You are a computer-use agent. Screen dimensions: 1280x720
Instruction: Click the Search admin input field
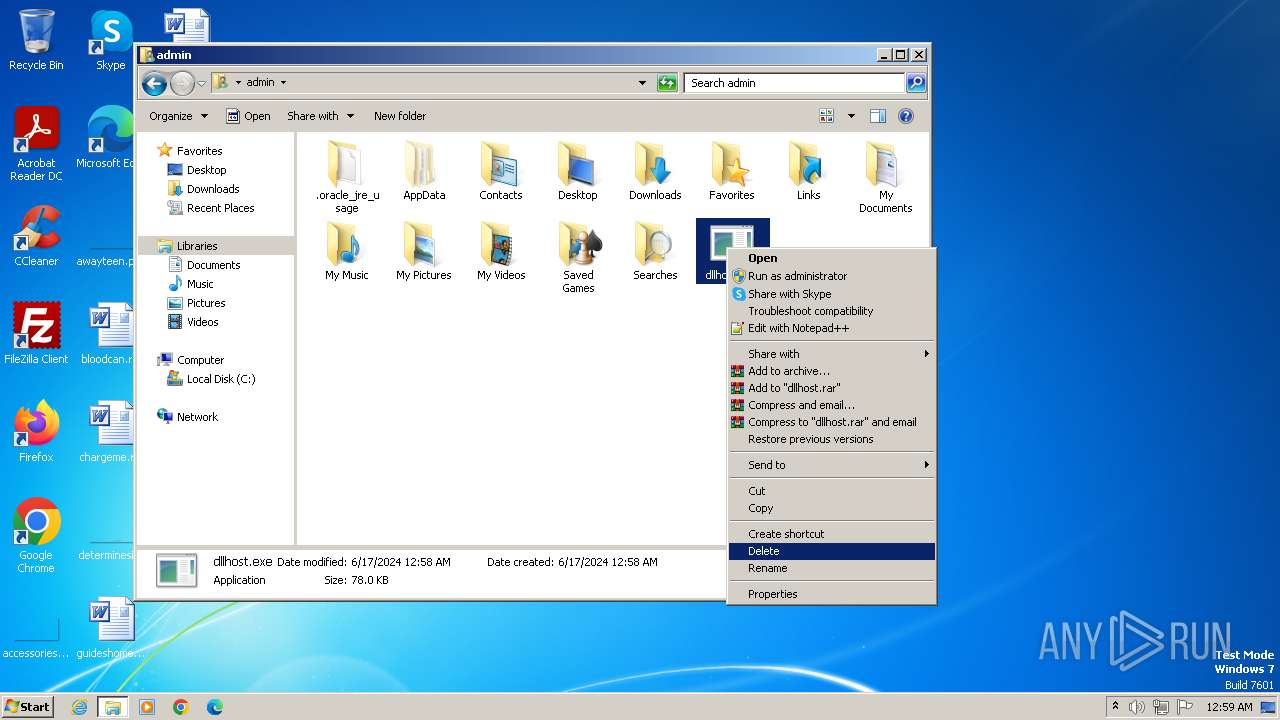795,83
